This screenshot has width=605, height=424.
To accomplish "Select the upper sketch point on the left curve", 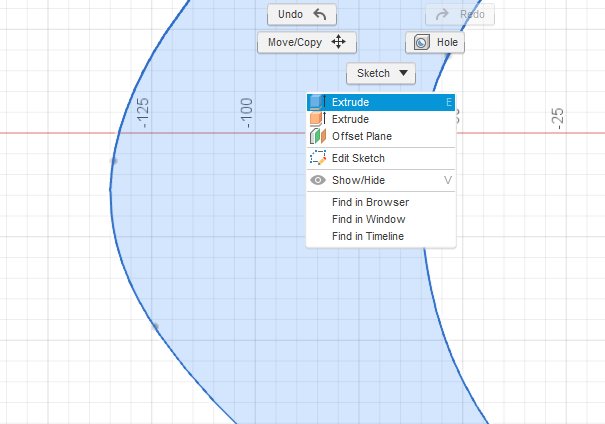I will (114, 160).
